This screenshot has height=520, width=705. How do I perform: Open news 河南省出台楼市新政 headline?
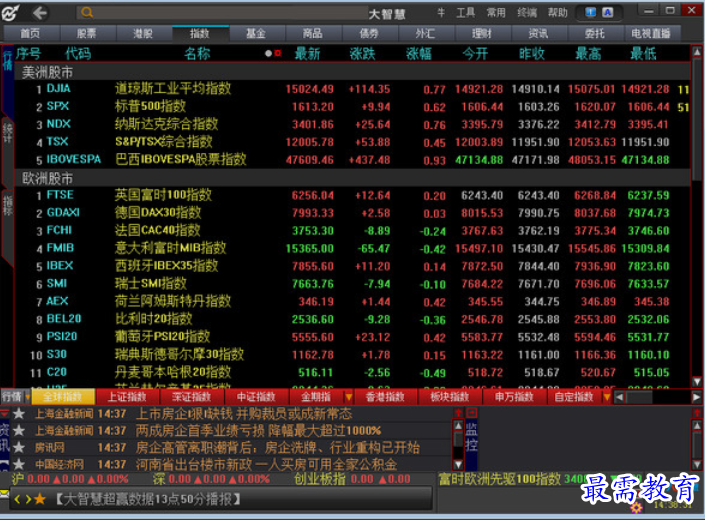[267, 464]
